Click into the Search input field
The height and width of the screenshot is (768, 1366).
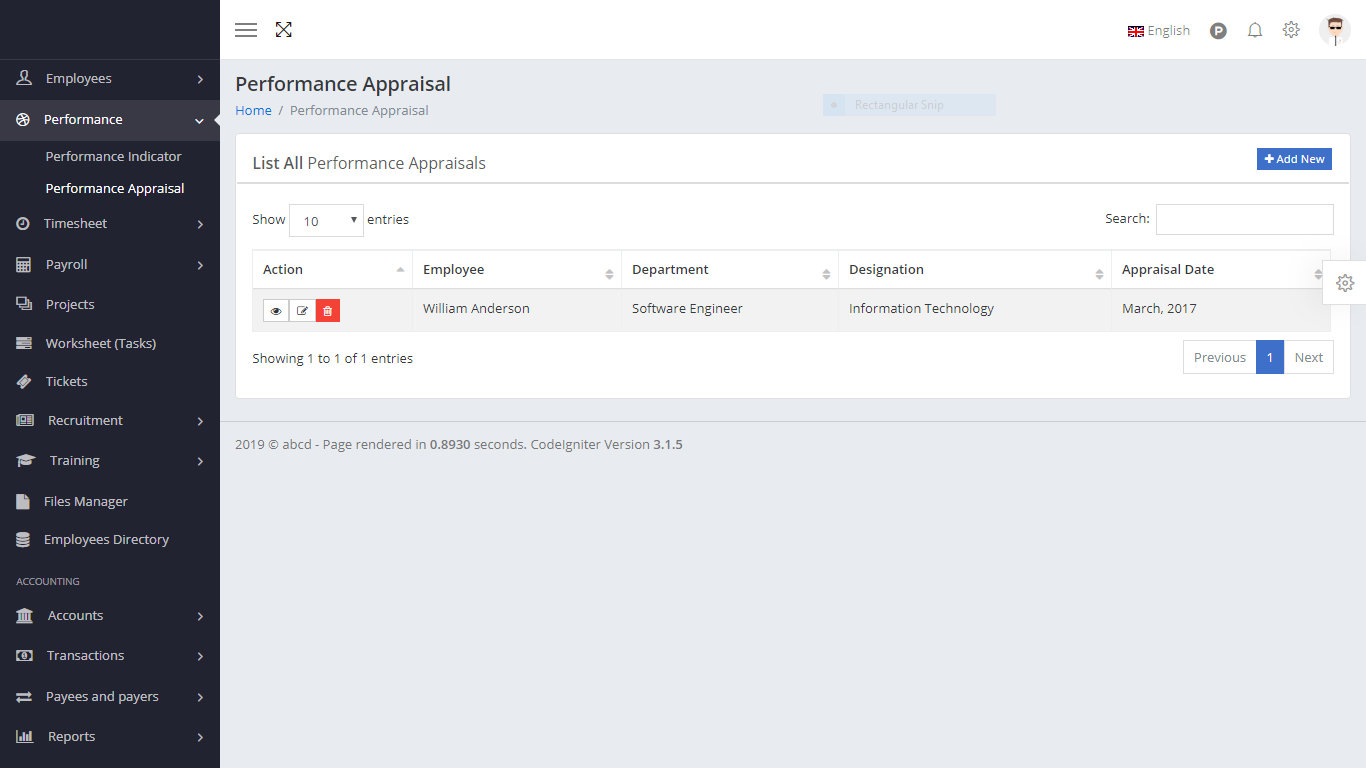point(1244,220)
